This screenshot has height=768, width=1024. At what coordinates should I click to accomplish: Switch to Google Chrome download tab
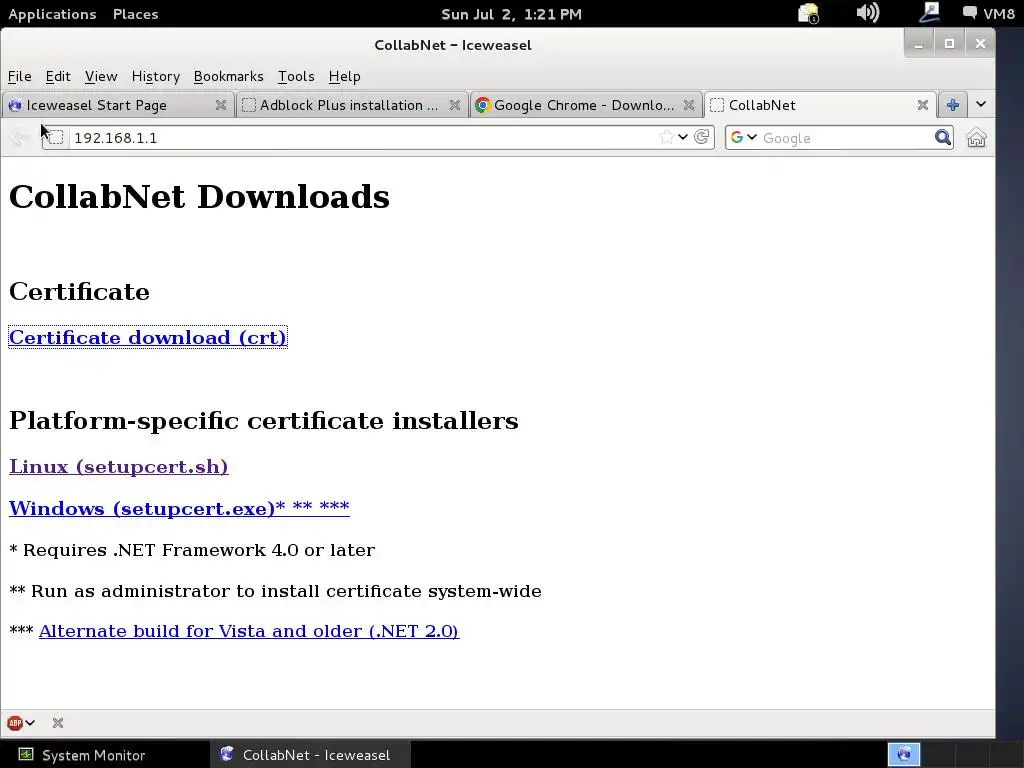pos(585,105)
